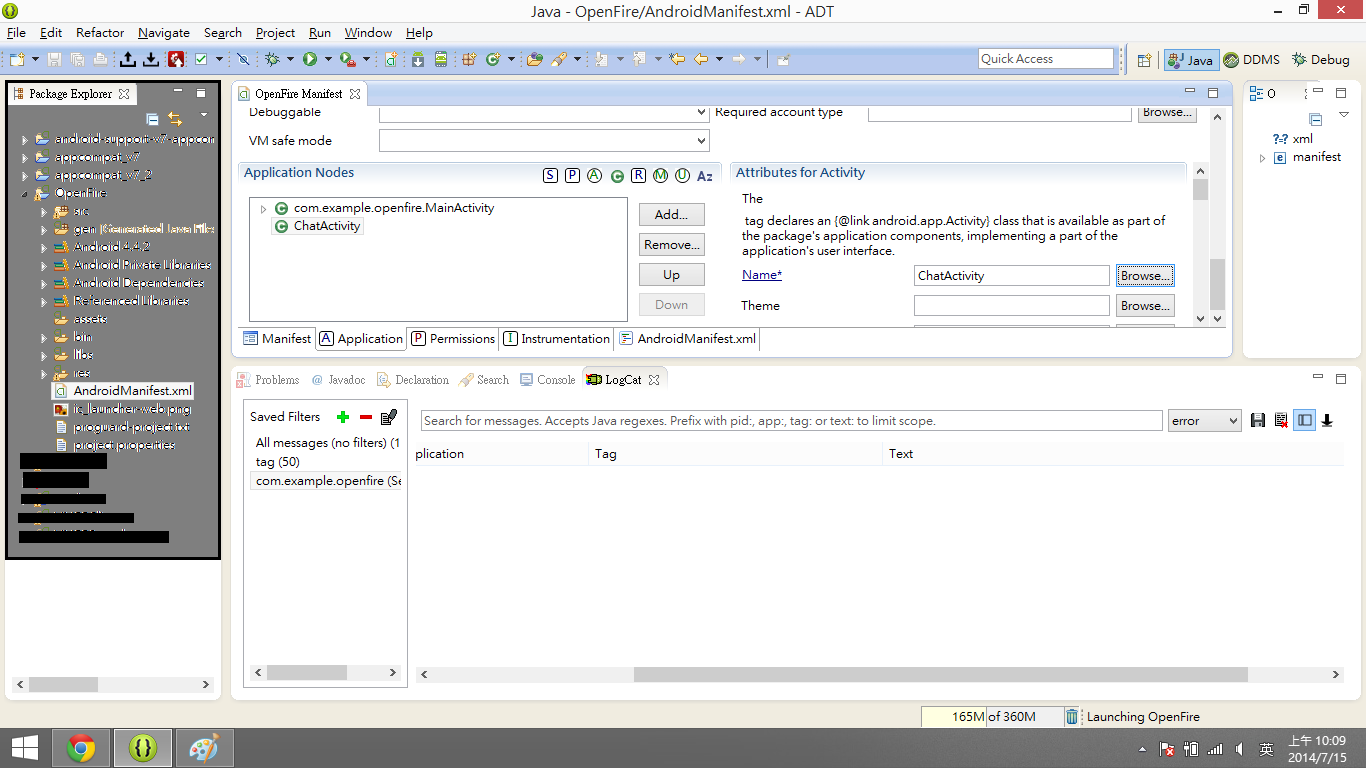Expand com.example.openfire.MainActivity node
The height and width of the screenshot is (768, 1366).
click(x=263, y=209)
